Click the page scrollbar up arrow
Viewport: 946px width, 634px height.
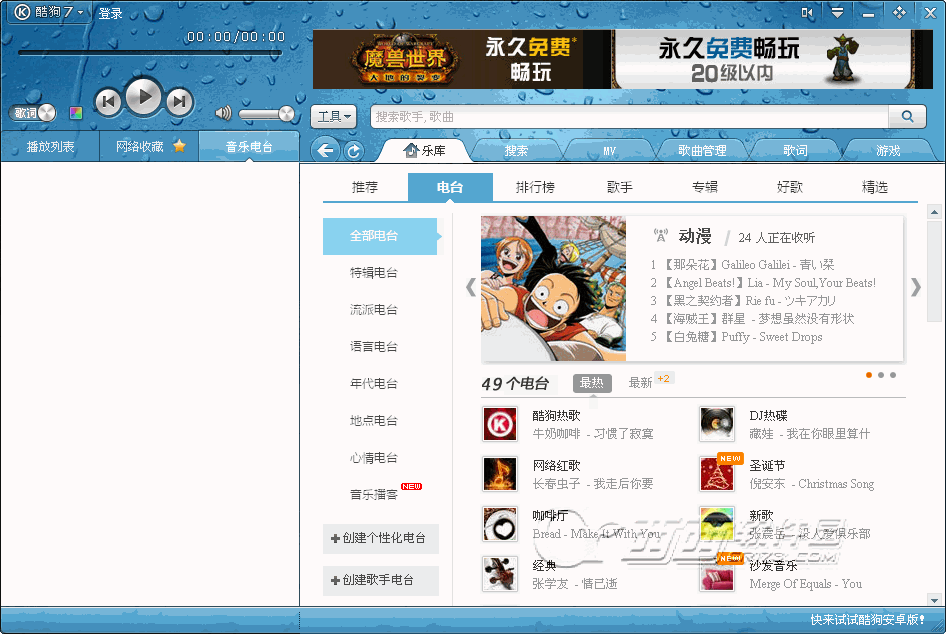click(935, 212)
